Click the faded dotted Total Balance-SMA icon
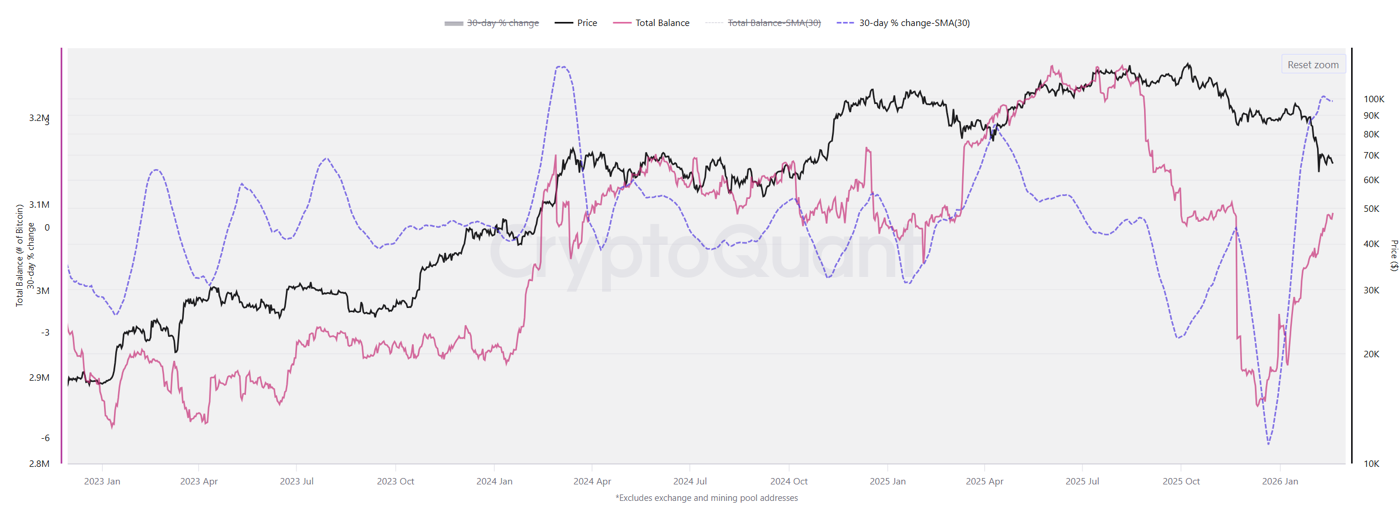 pos(714,23)
